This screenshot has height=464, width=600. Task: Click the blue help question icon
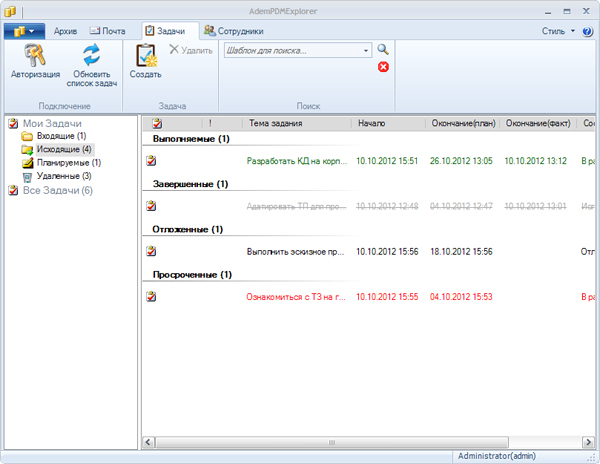[x=587, y=31]
